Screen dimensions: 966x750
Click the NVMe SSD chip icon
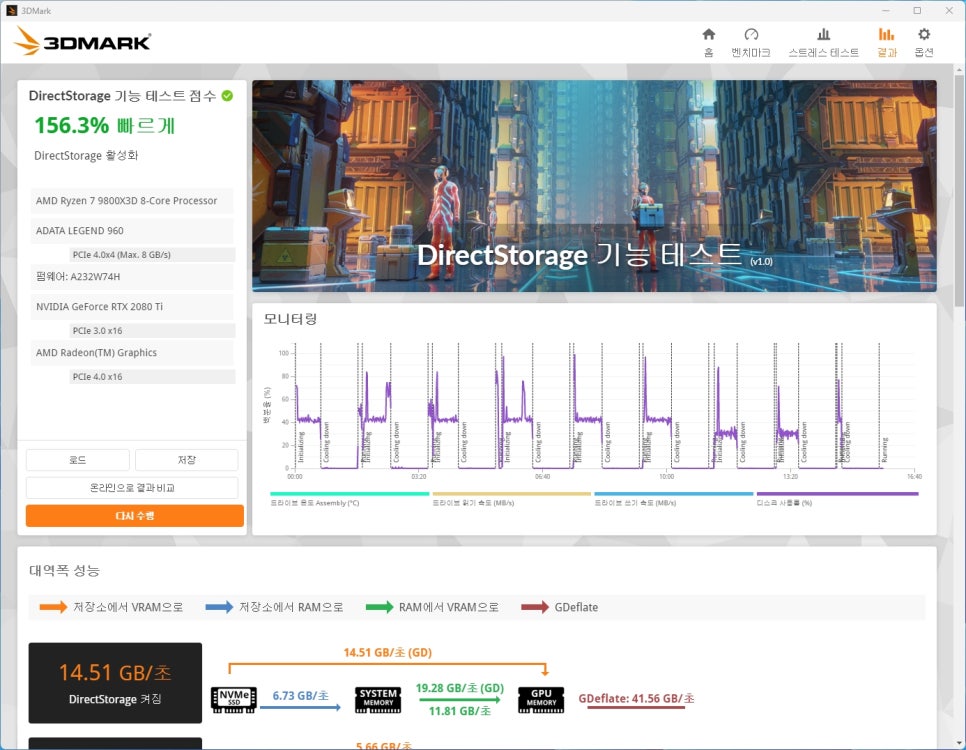click(x=234, y=699)
